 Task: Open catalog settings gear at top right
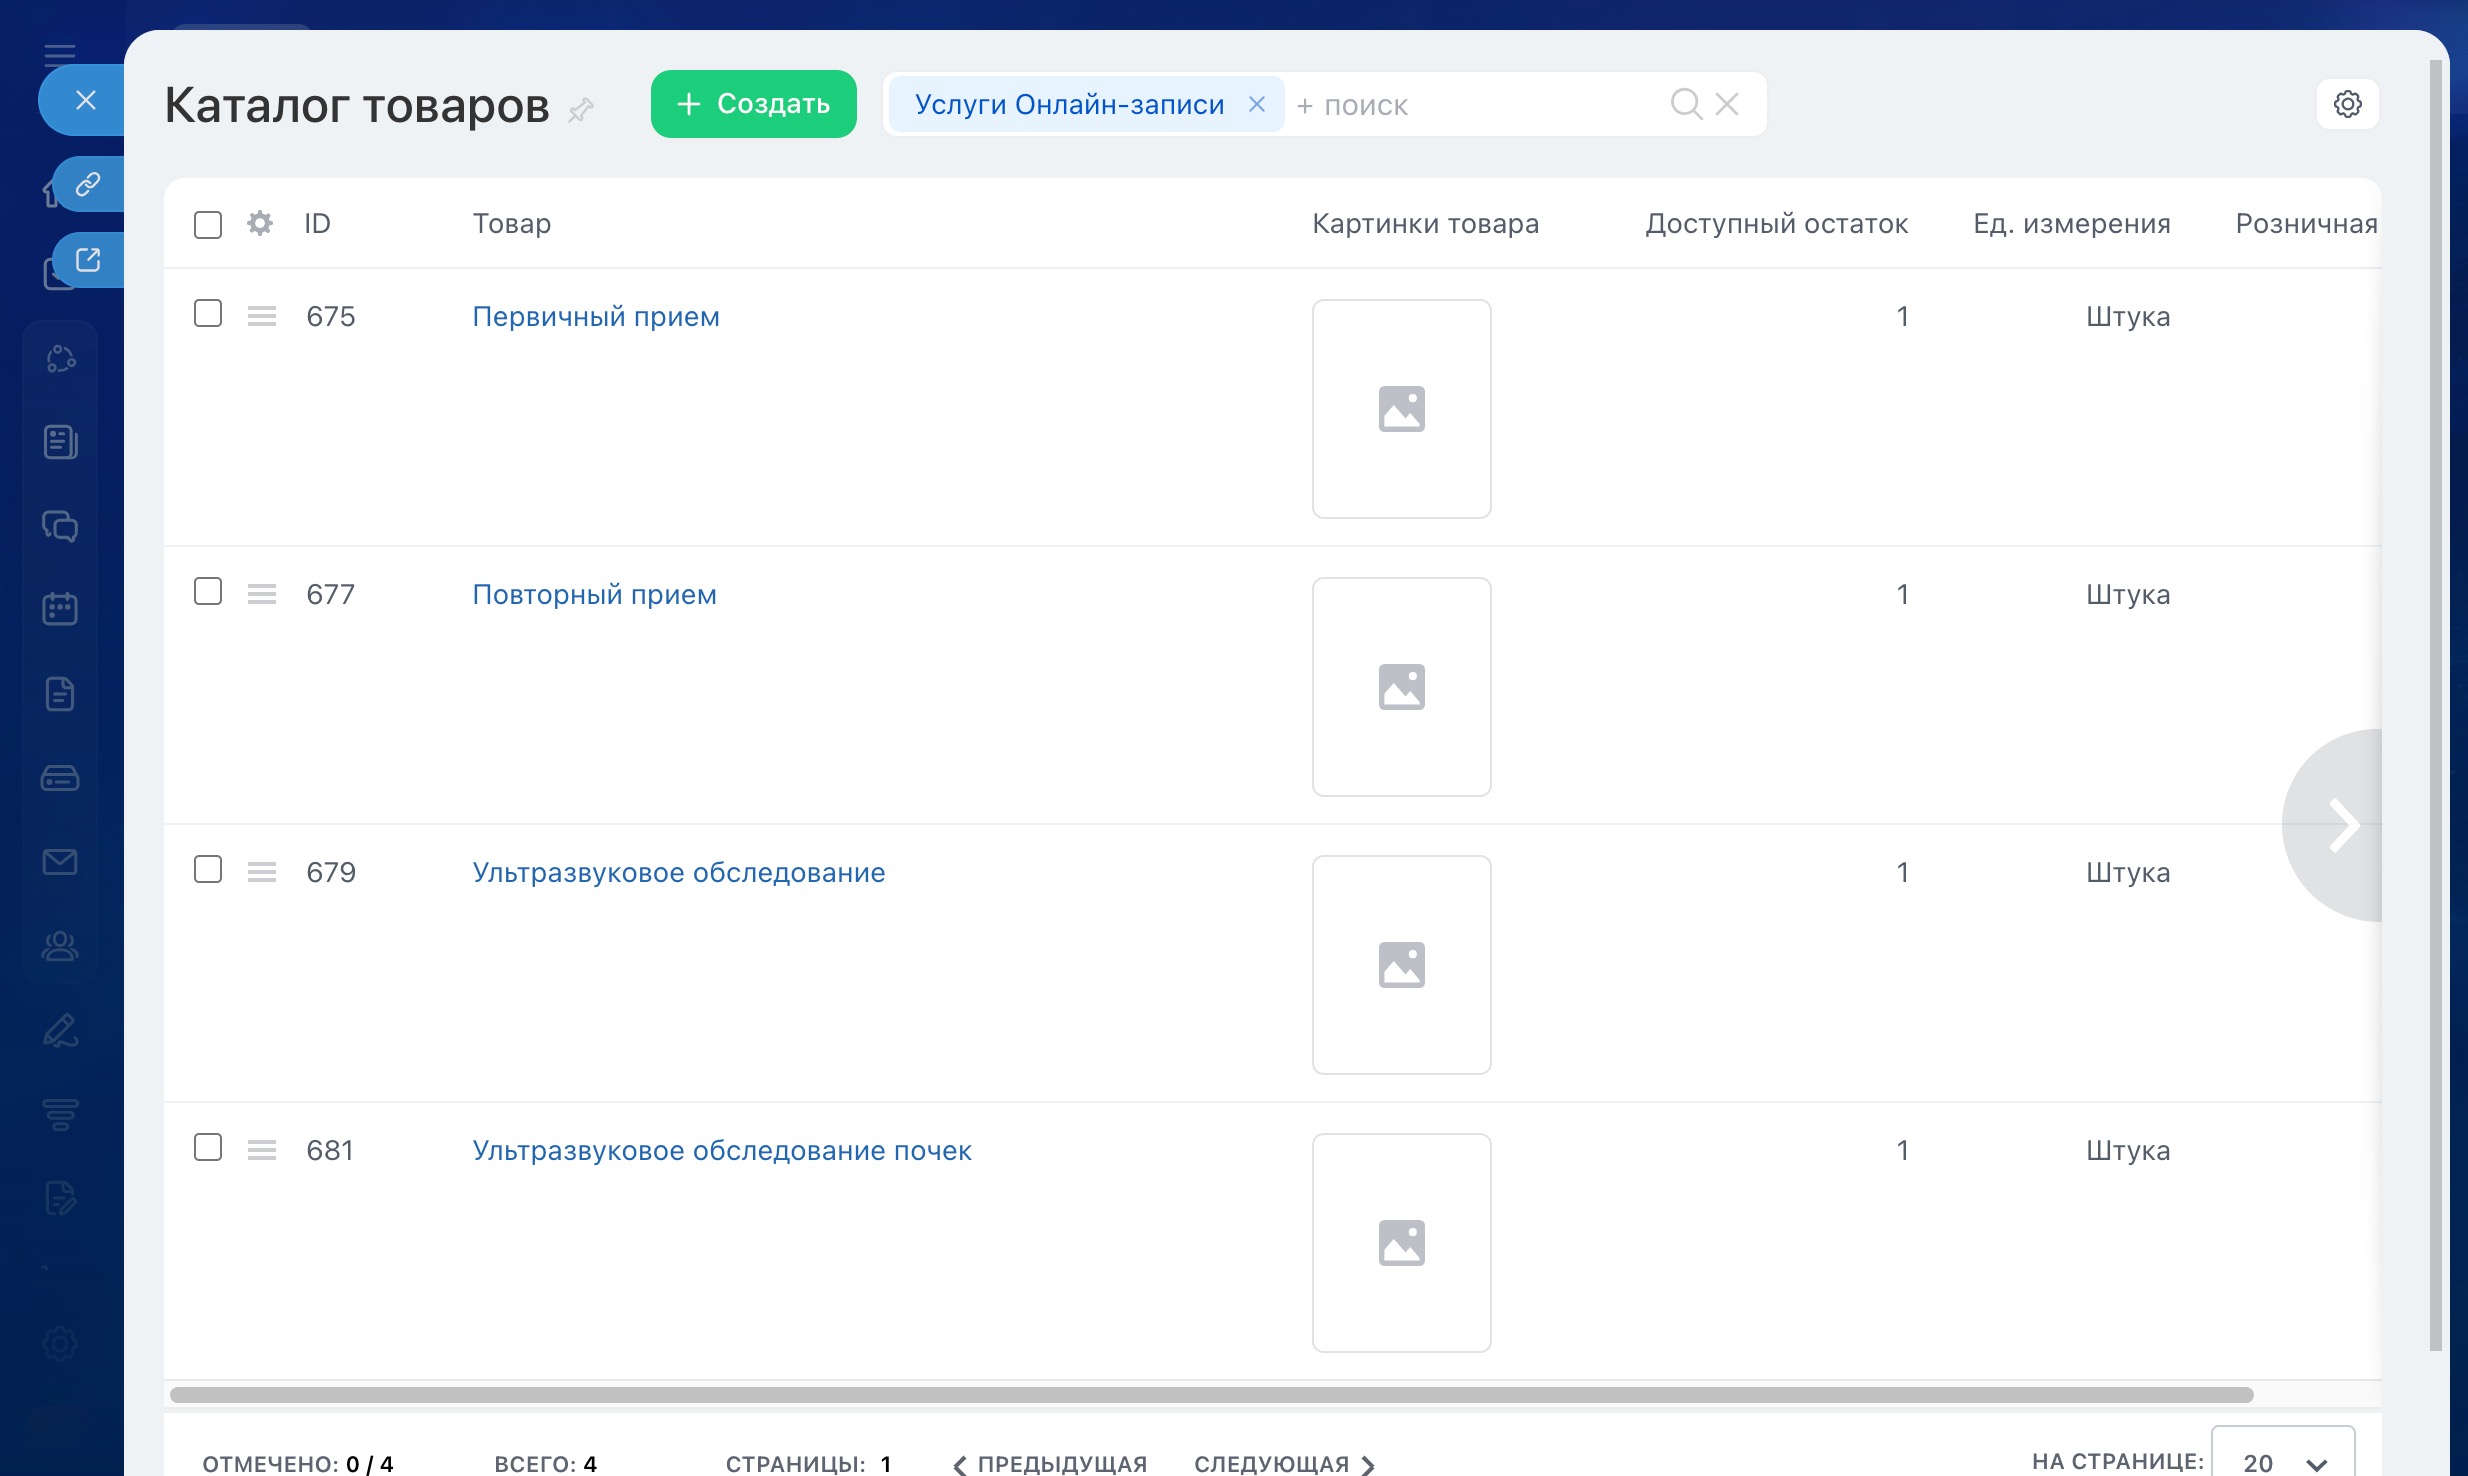(2347, 104)
